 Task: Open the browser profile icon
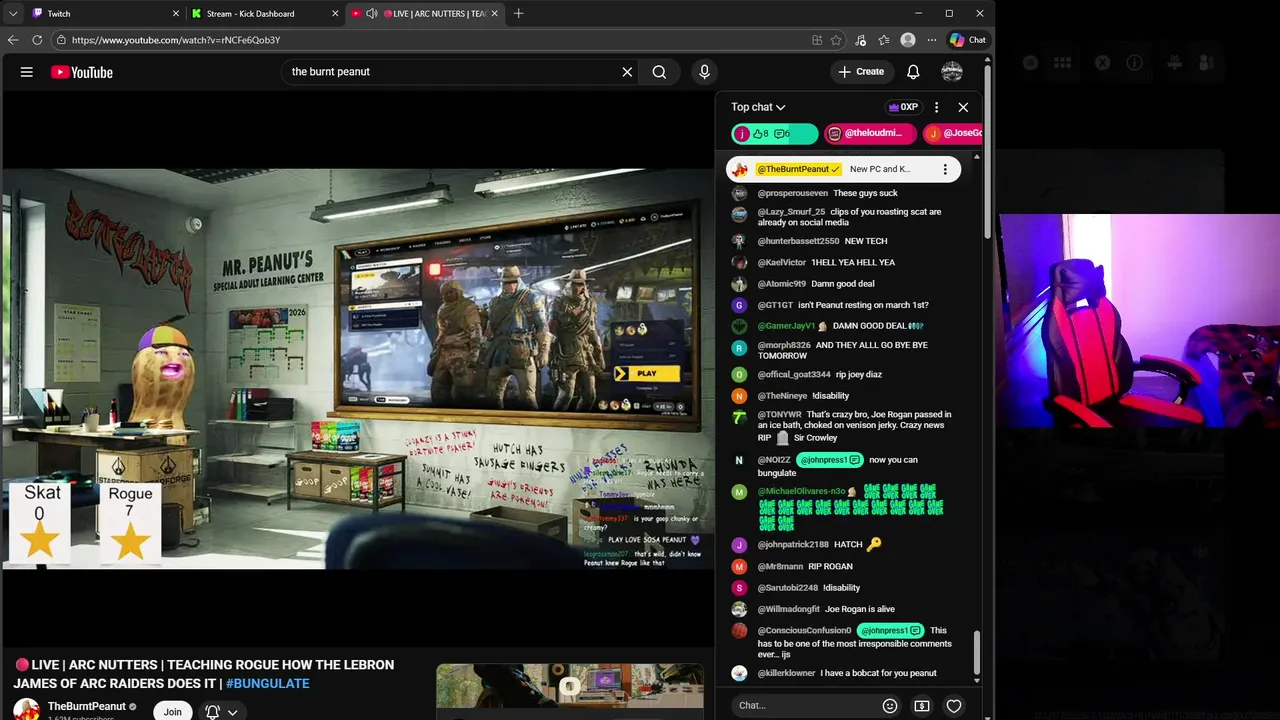(x=908, y=40)
